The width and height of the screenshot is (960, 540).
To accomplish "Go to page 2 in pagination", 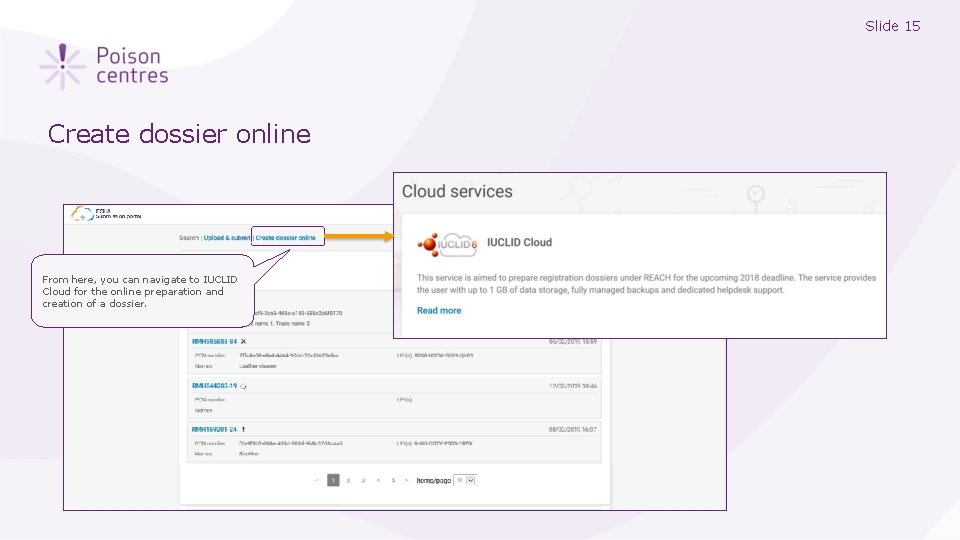I will [348, 481].
